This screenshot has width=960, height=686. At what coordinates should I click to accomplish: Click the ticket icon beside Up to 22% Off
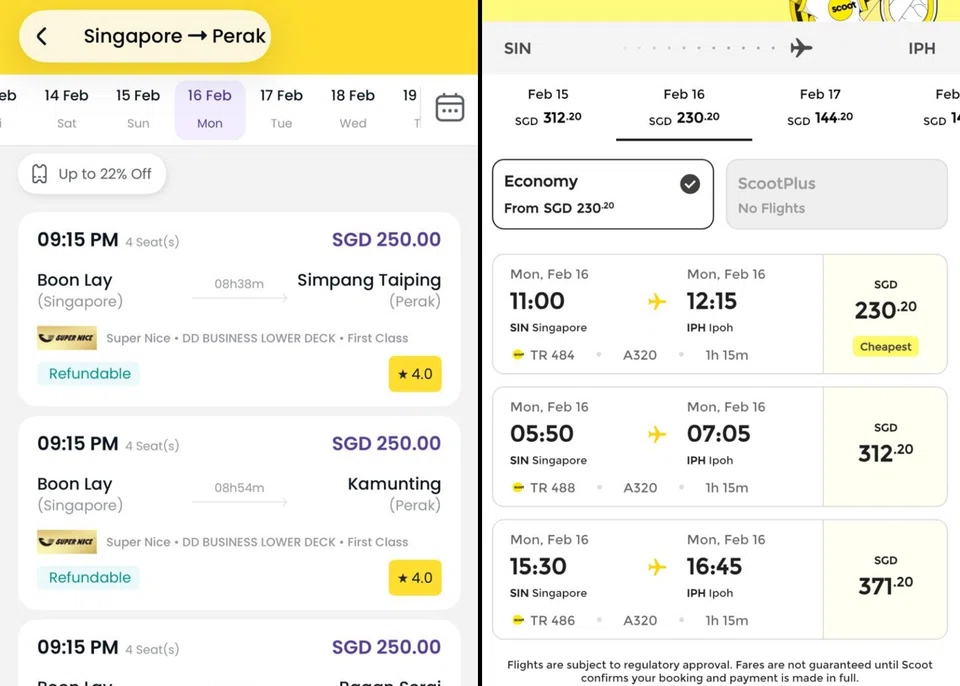[x=40, y=173]
